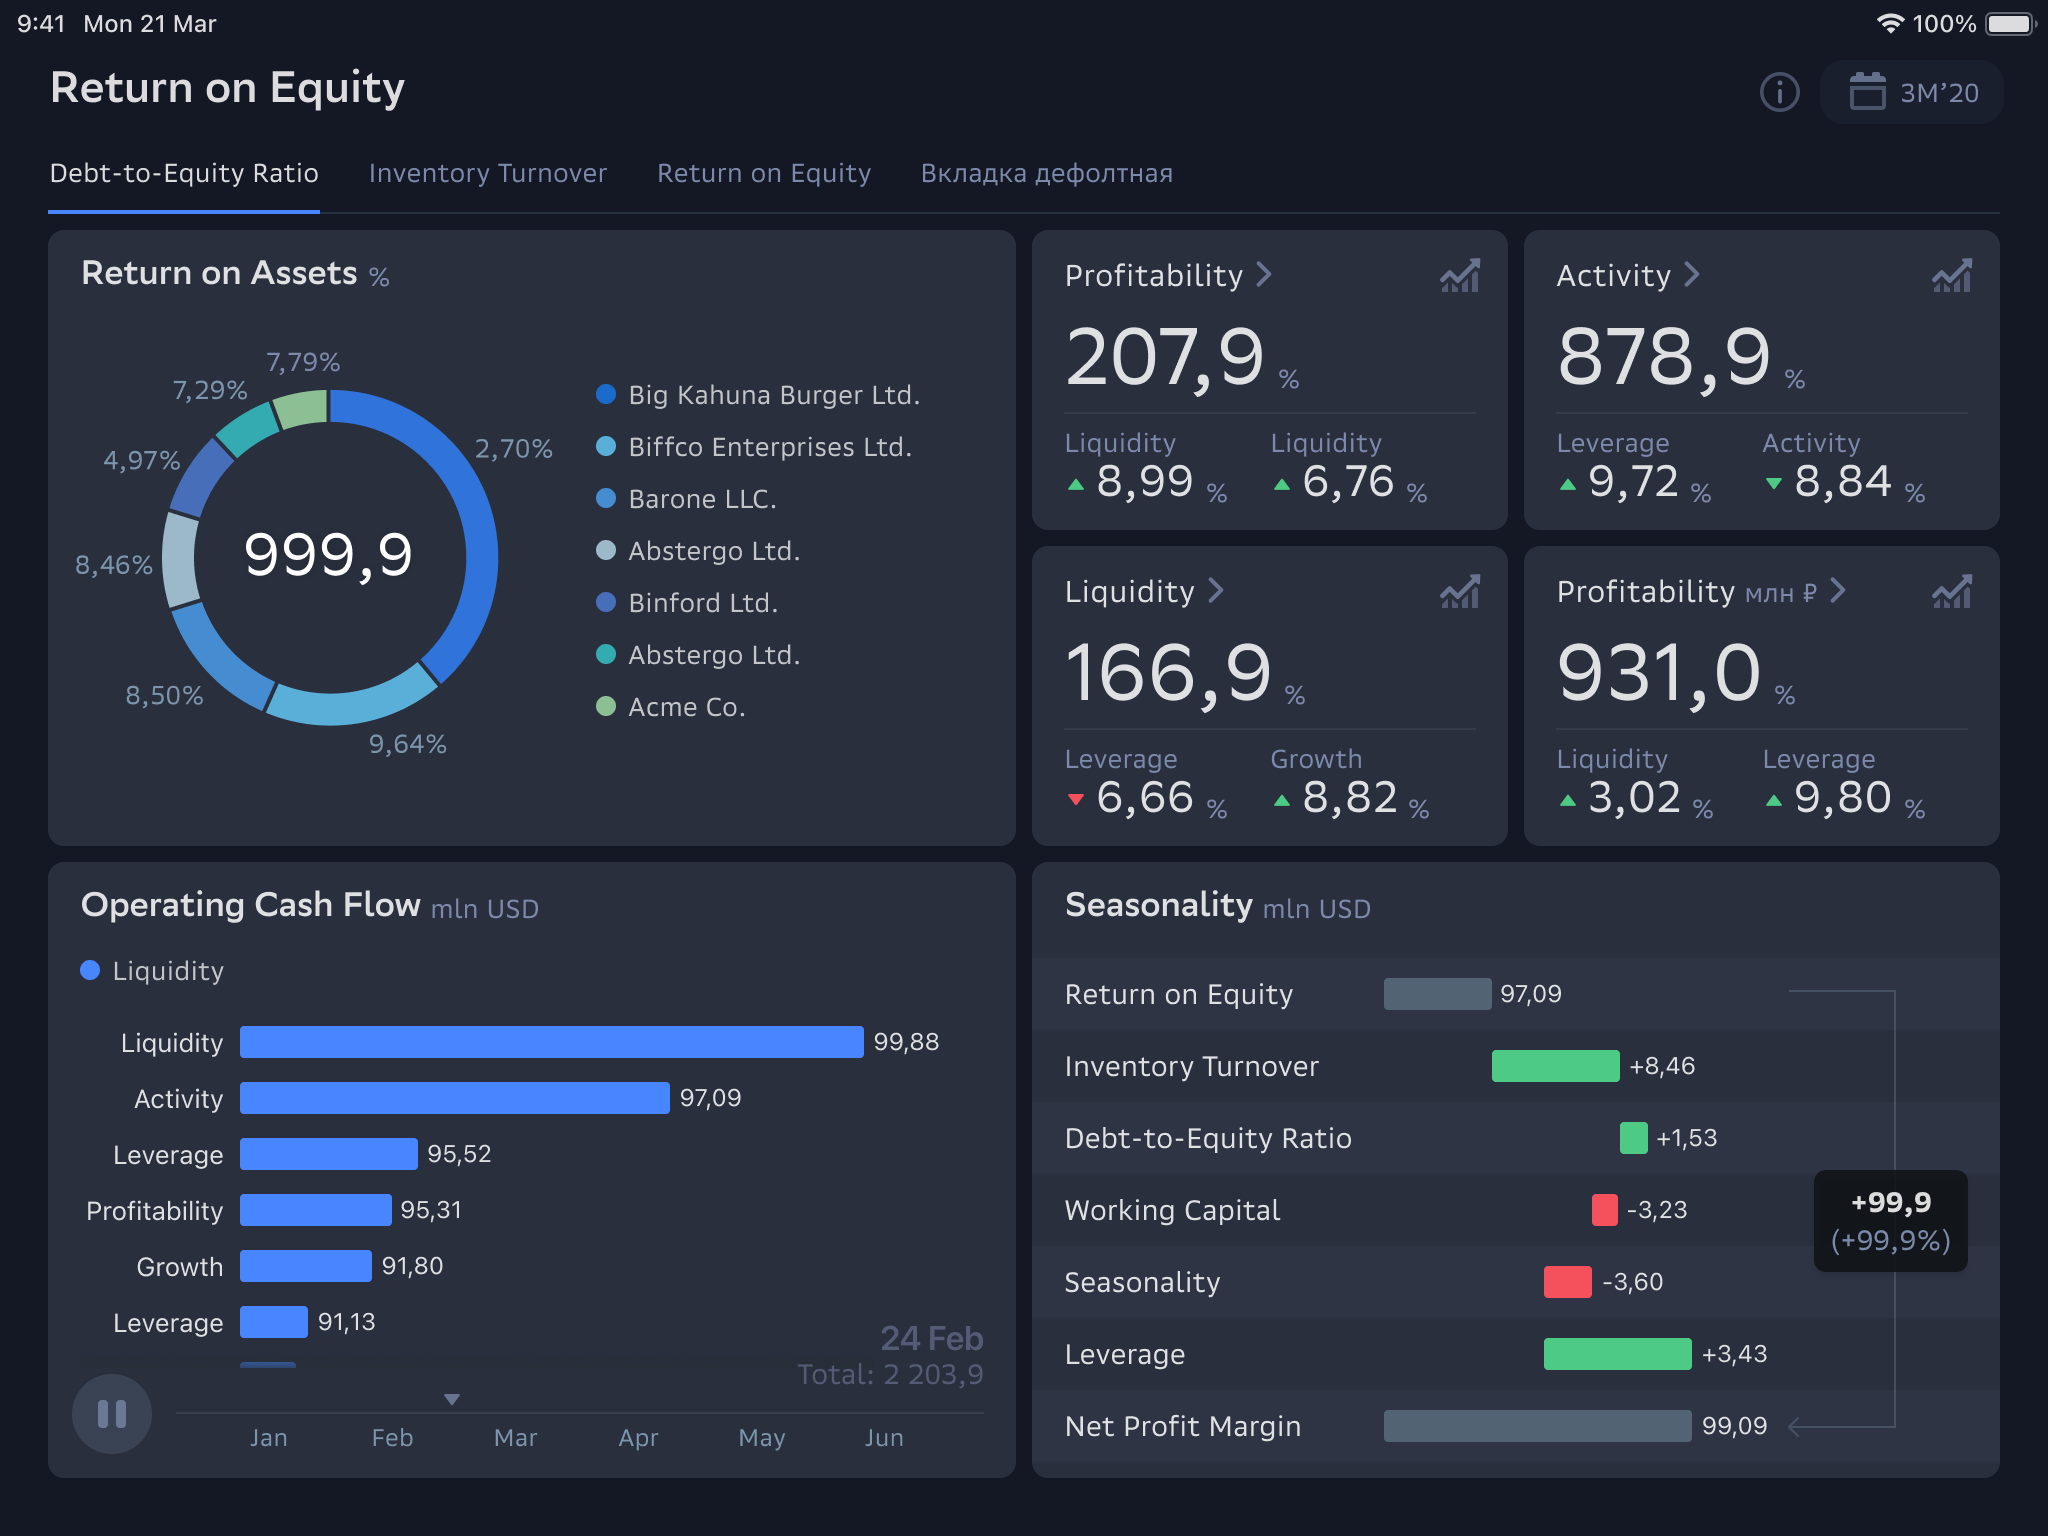The width and height of the screenshot is (2048, 1536).
Task: Click chart icon on Profitability млн ₽ card
Action: tap(1951, 592)
